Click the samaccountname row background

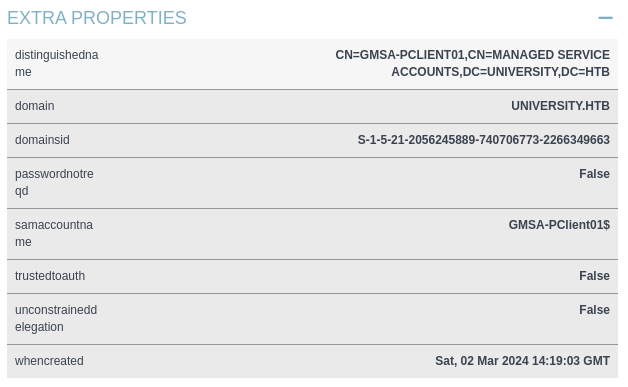point(312,234)
